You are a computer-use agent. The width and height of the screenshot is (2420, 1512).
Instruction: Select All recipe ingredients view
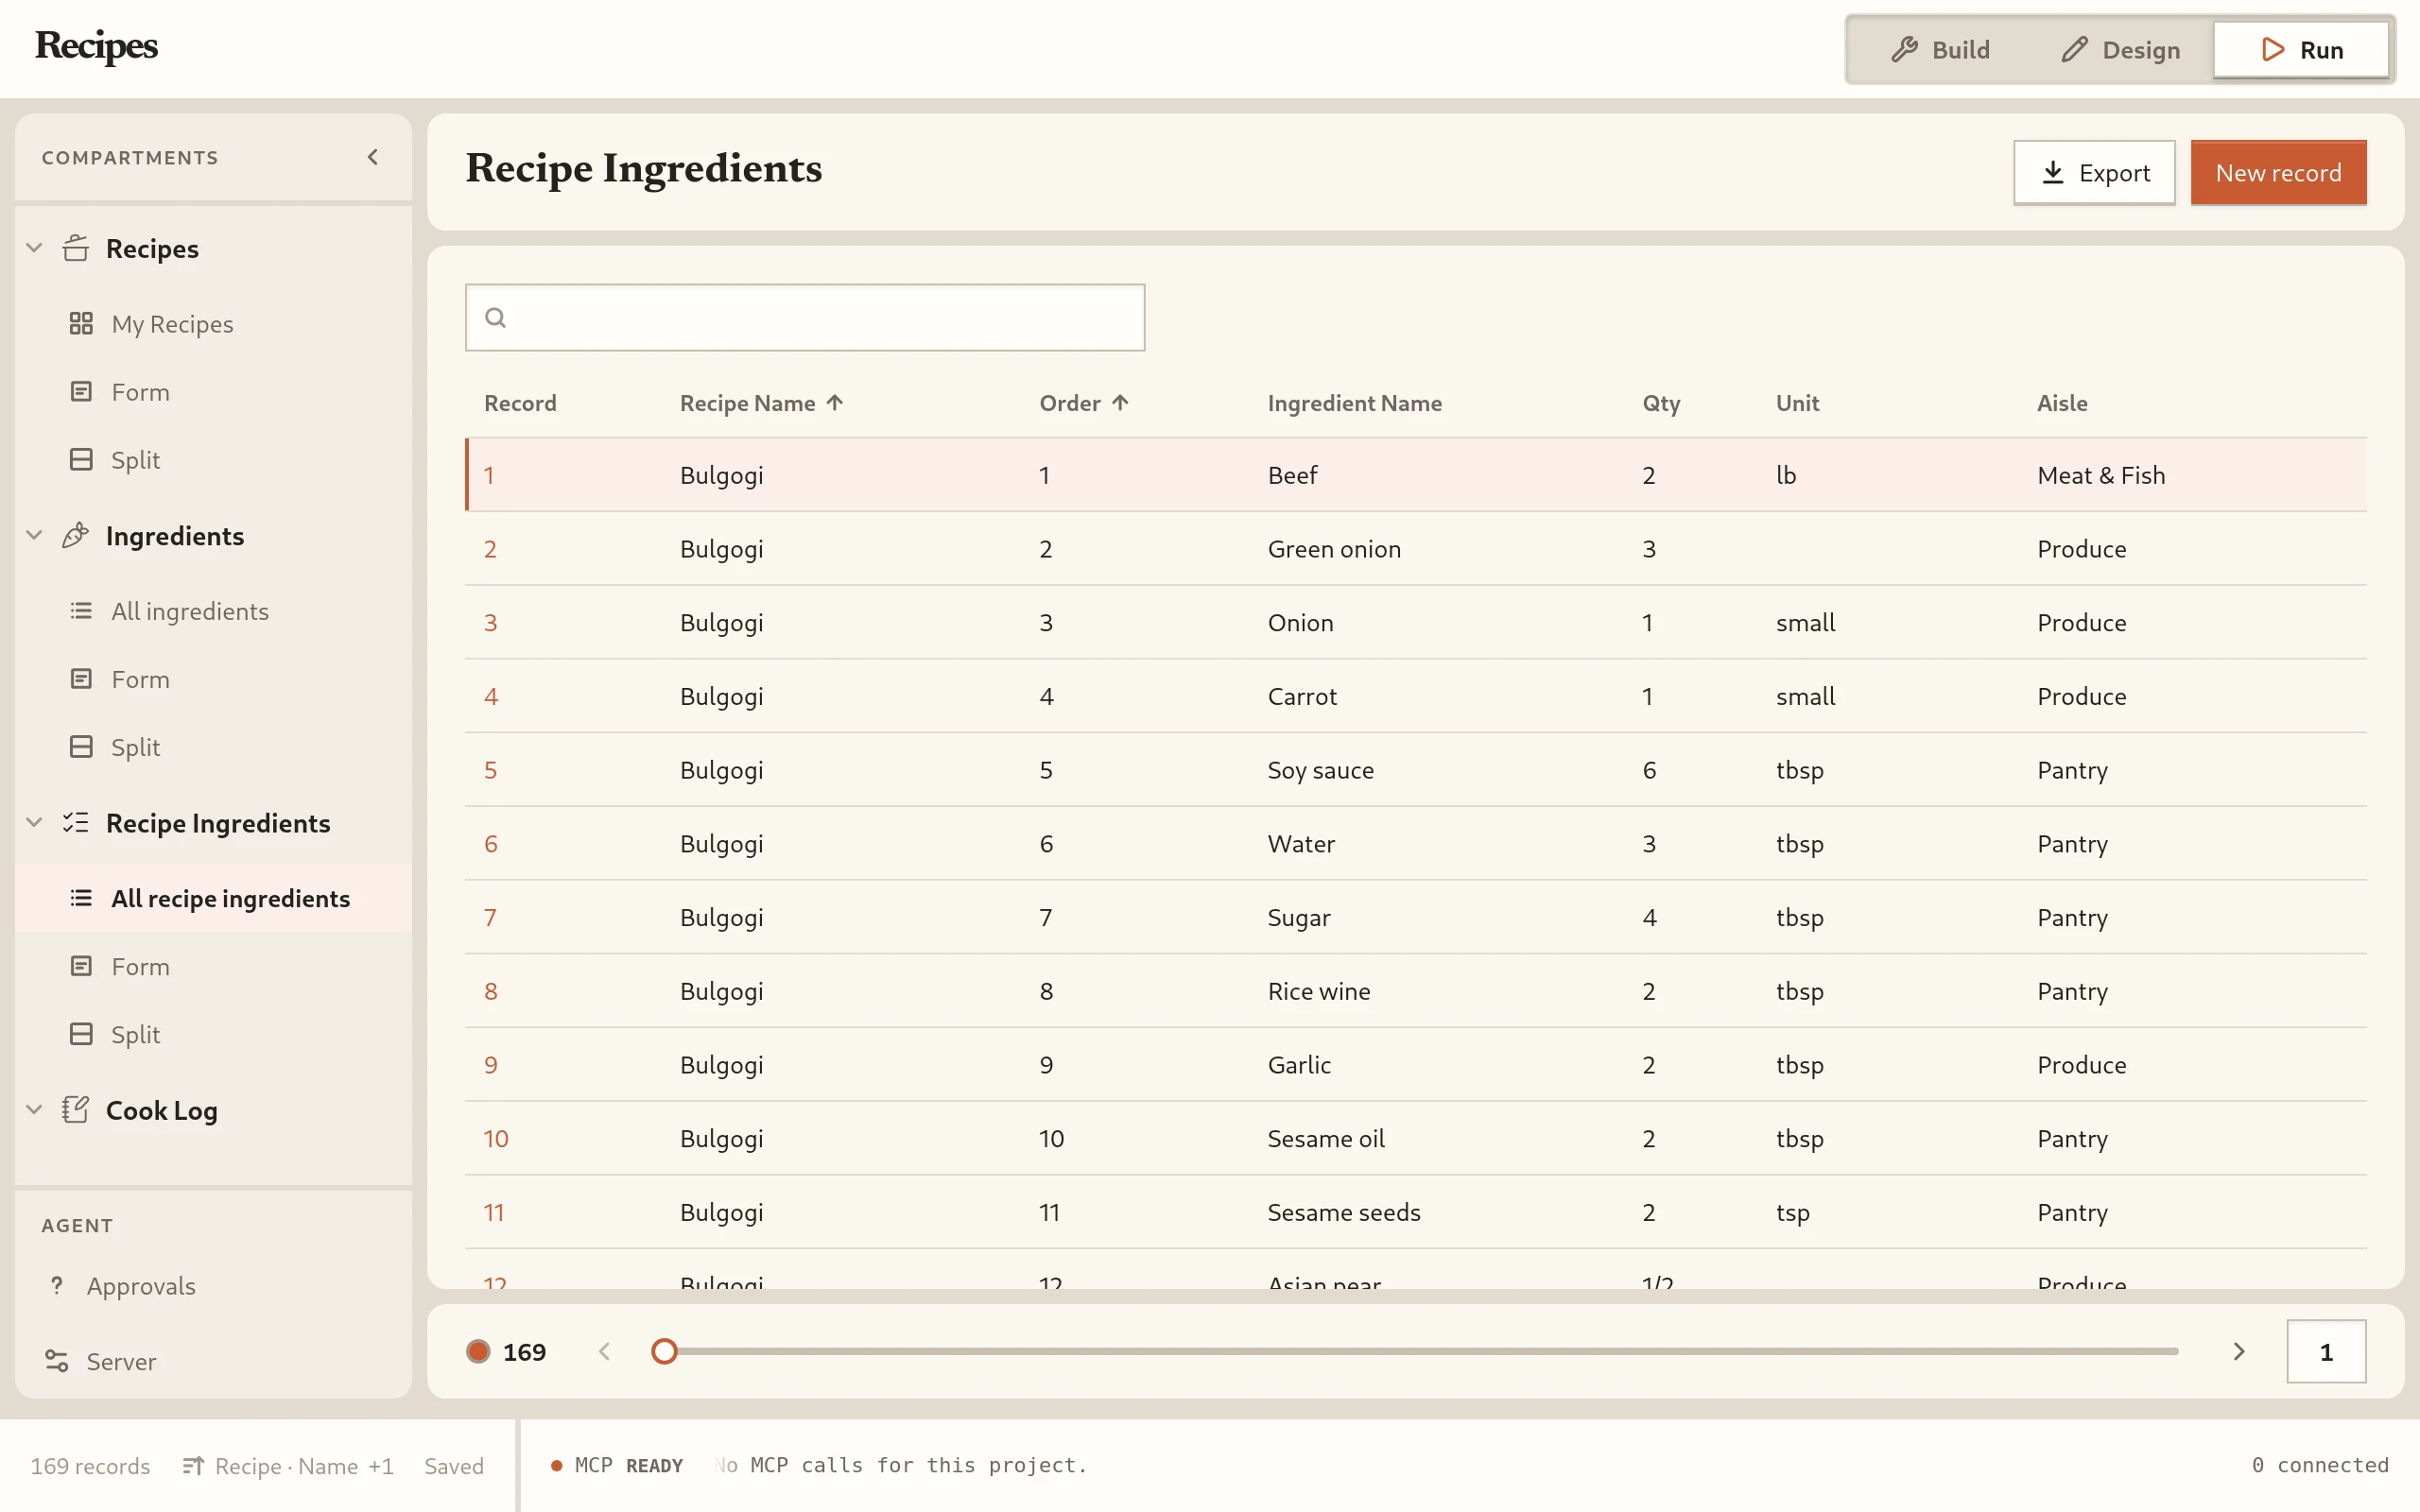pos(213,898)
